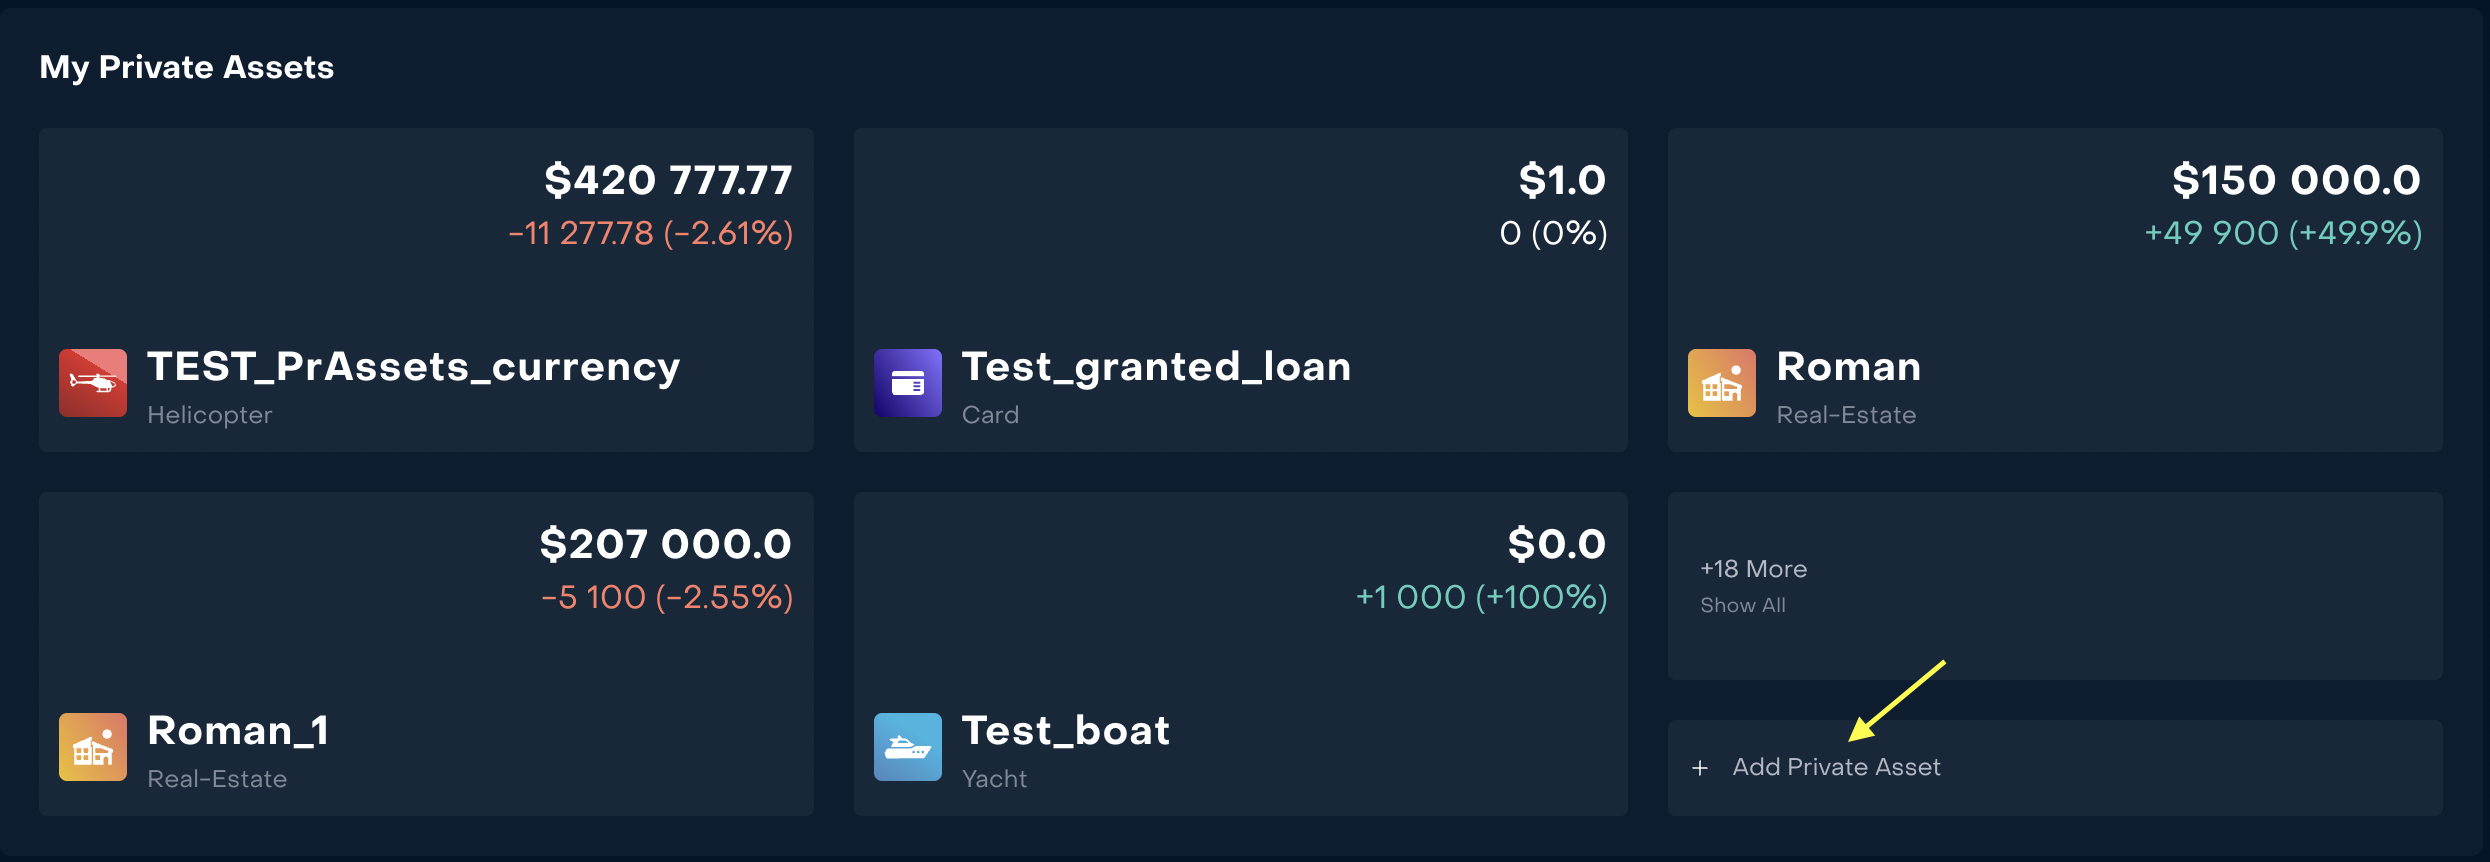This screenshot has height=862, width=2490.
Task: Select the Test_boat yacht title
Action: [1065, 731]
